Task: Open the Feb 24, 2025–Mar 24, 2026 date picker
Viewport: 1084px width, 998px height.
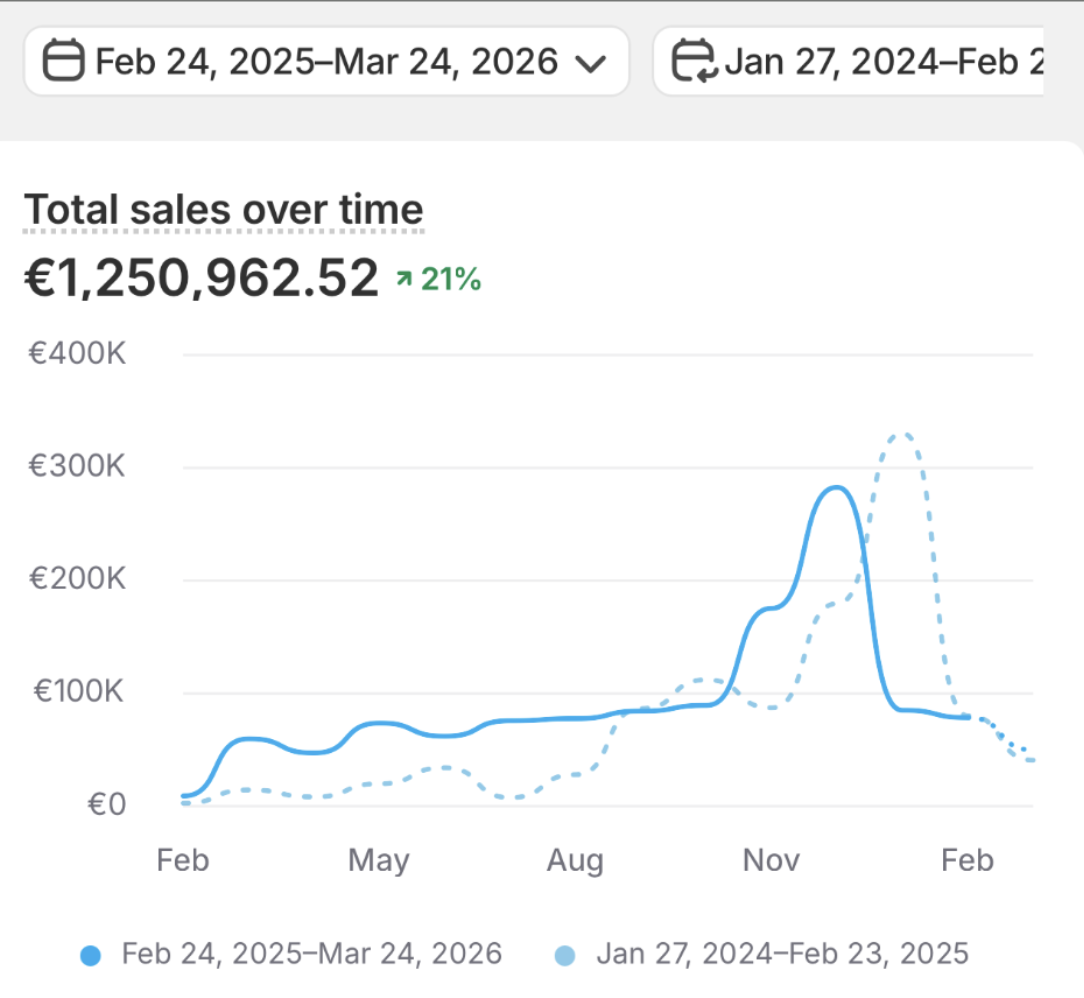Action: pyautogui.click(x=326, y=62)
